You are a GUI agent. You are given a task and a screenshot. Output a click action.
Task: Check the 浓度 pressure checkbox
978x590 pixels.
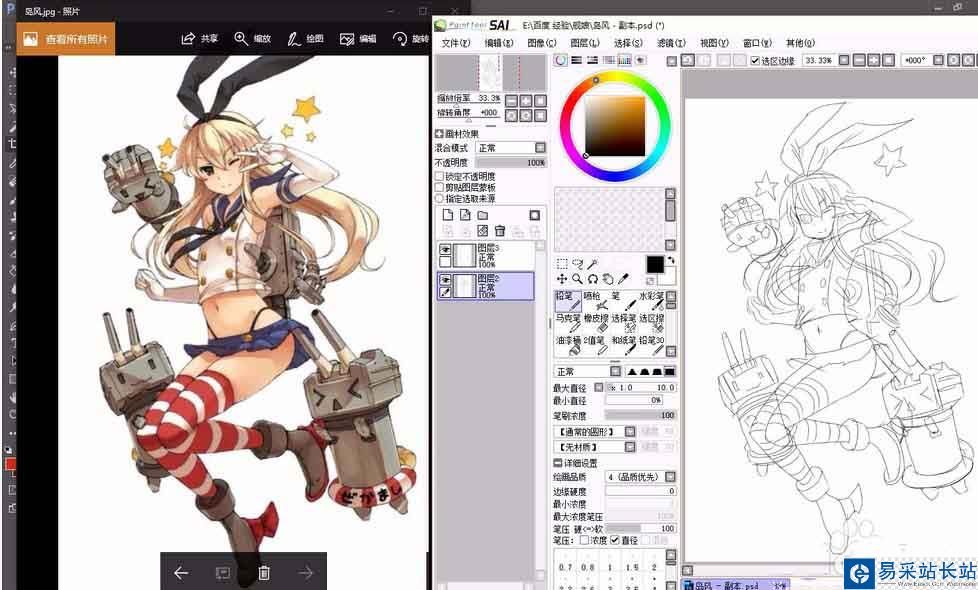(584, 539)
